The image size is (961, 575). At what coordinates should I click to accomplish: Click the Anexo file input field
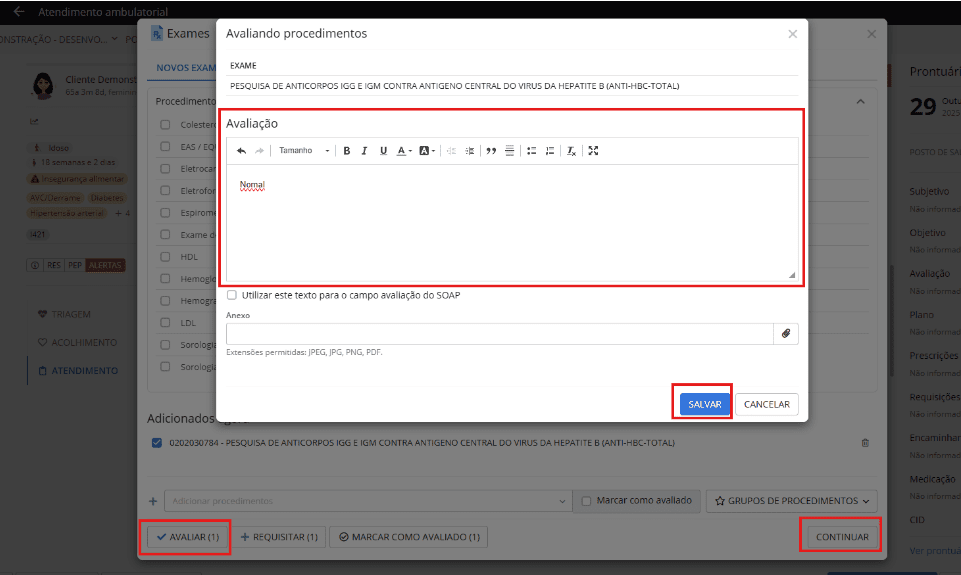click(499, 334)
